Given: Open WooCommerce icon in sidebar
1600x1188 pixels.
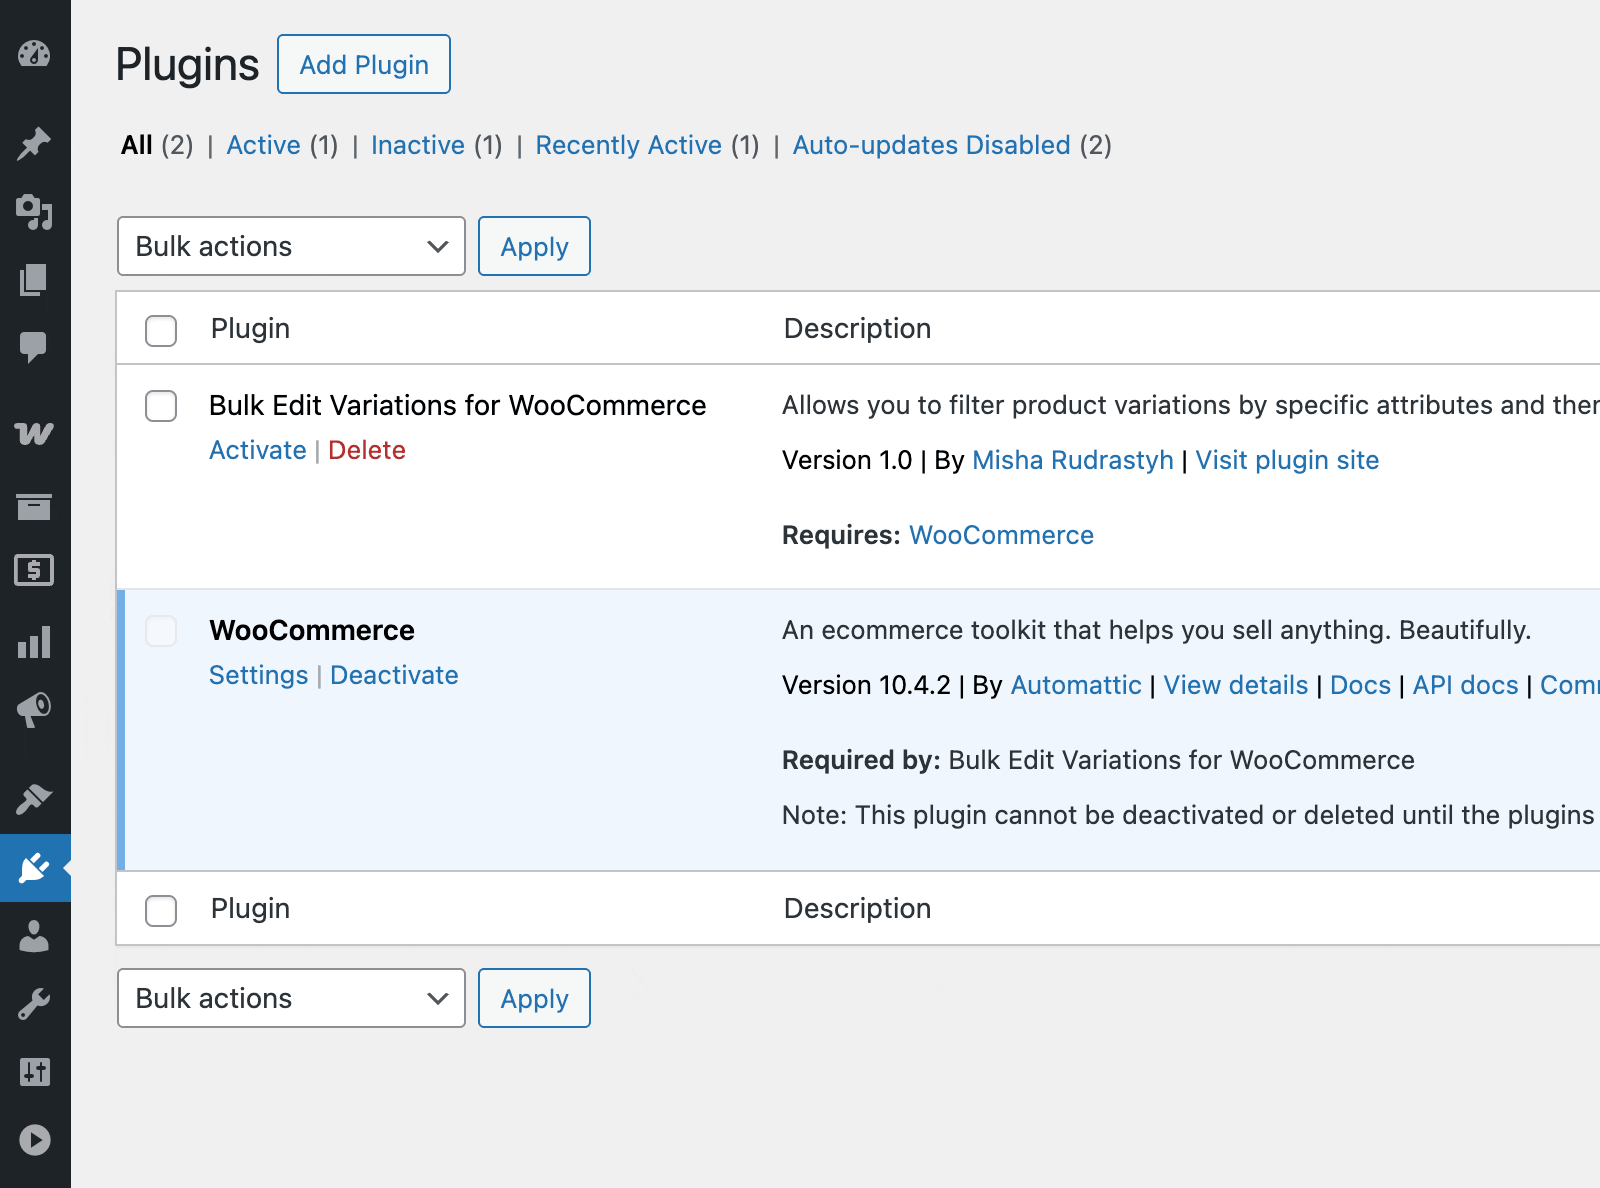Looking at the screenshot, I should (34, 433).
